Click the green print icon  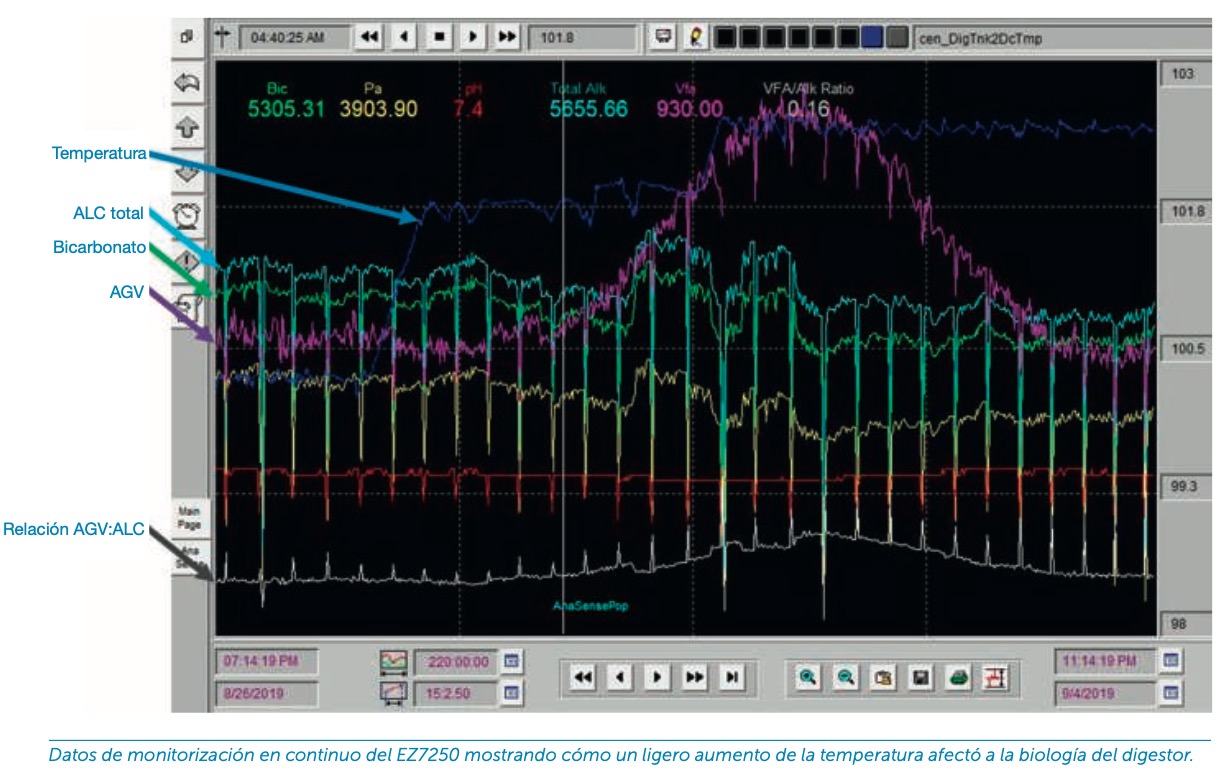tap(959, 677)
